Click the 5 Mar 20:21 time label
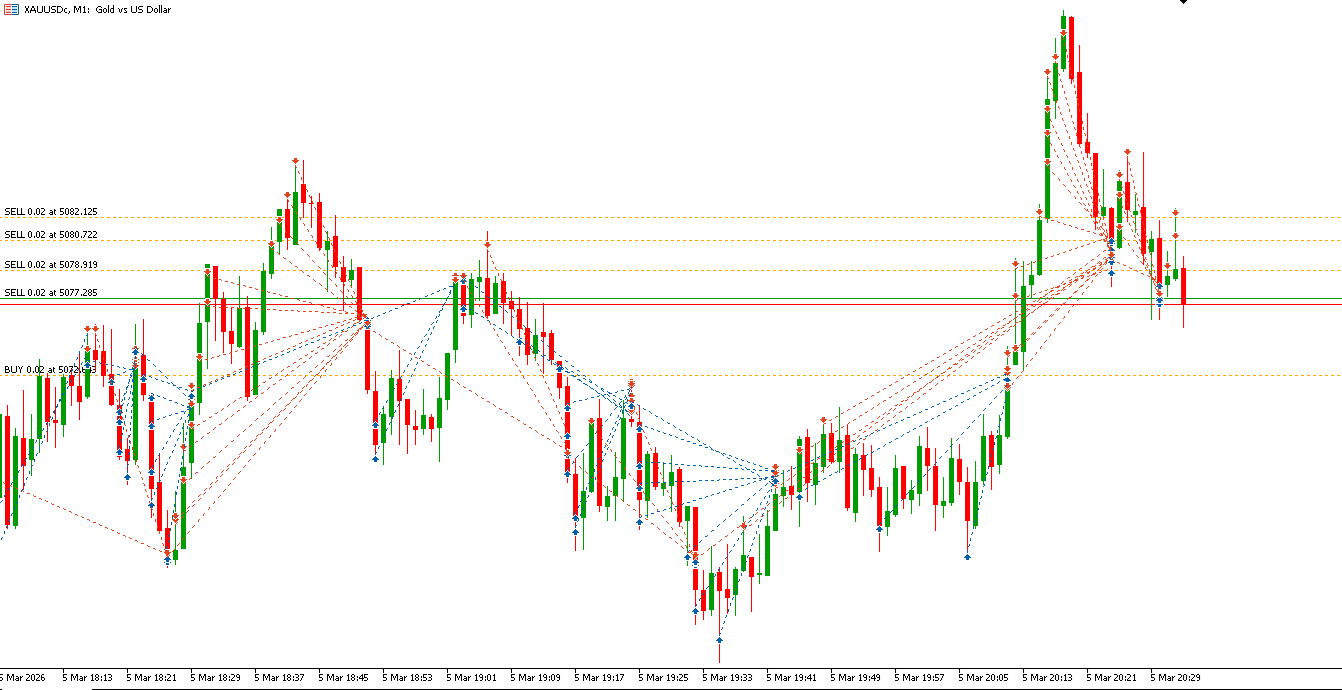The image size is (1342, 690). (1111, 677)
